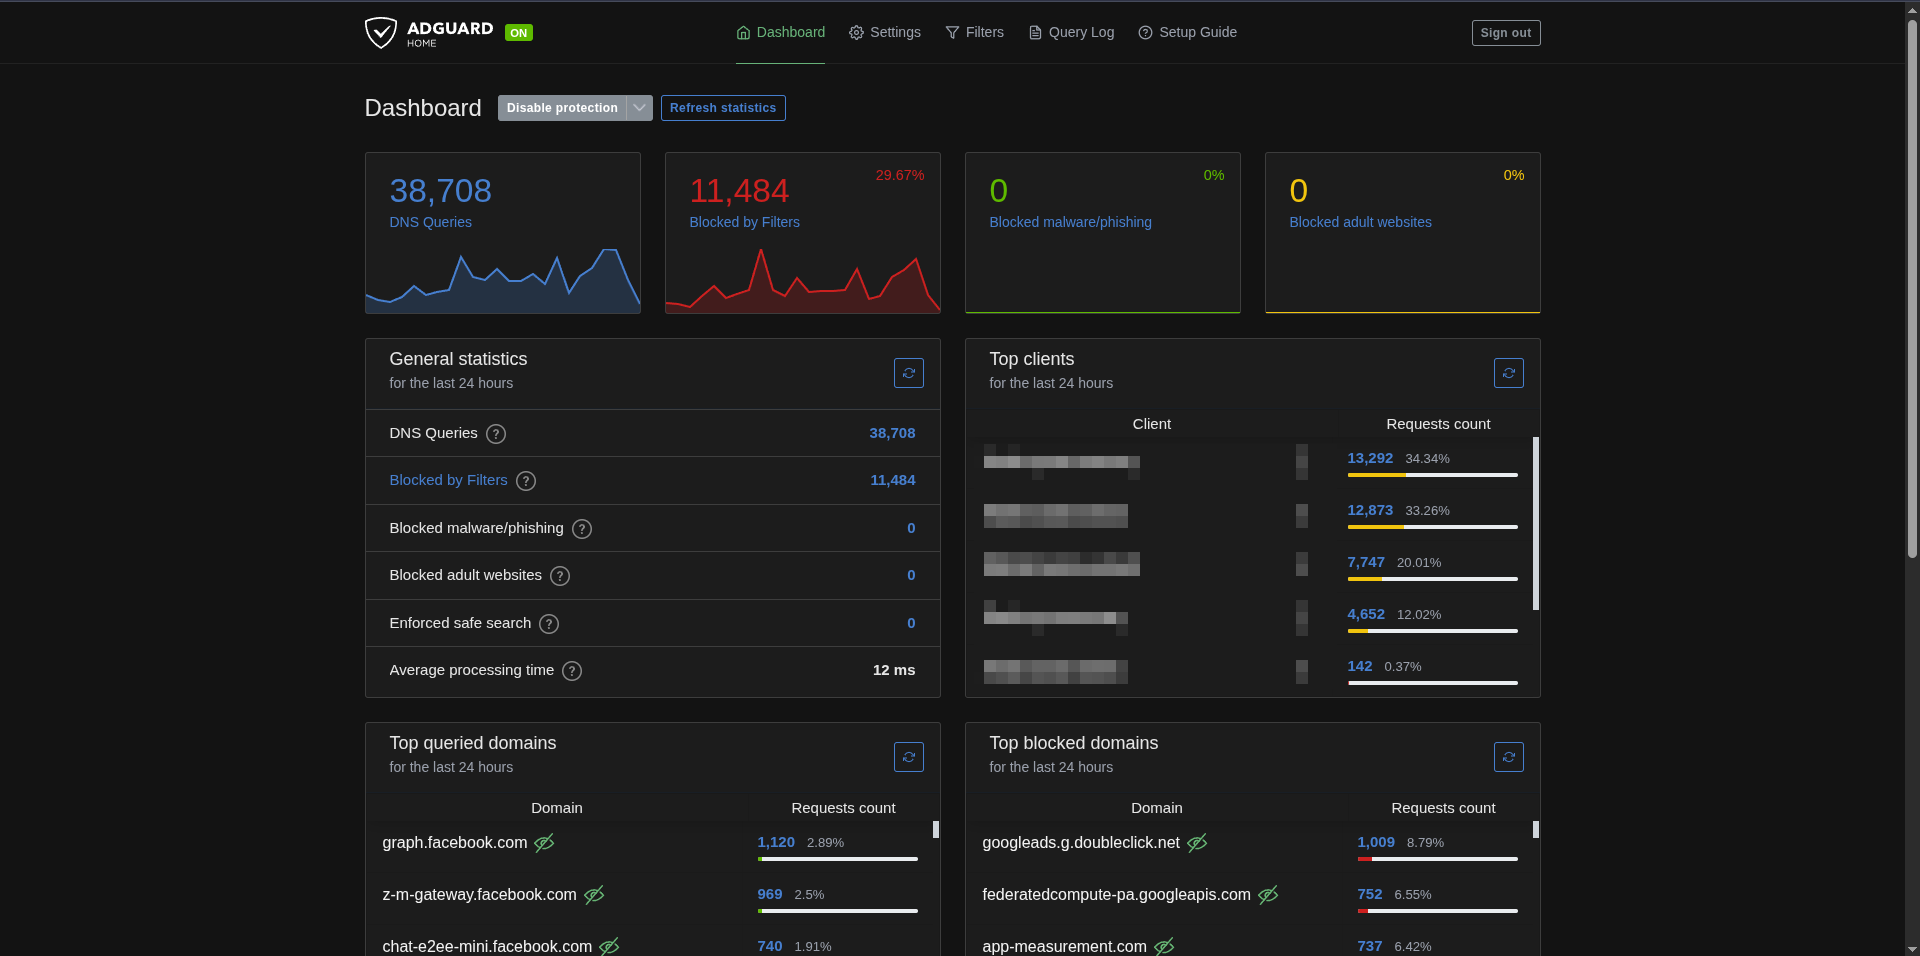1920x956 pixels.
Task: Click progress bar under 13,292 count
Action: (x=1432, y=475)
